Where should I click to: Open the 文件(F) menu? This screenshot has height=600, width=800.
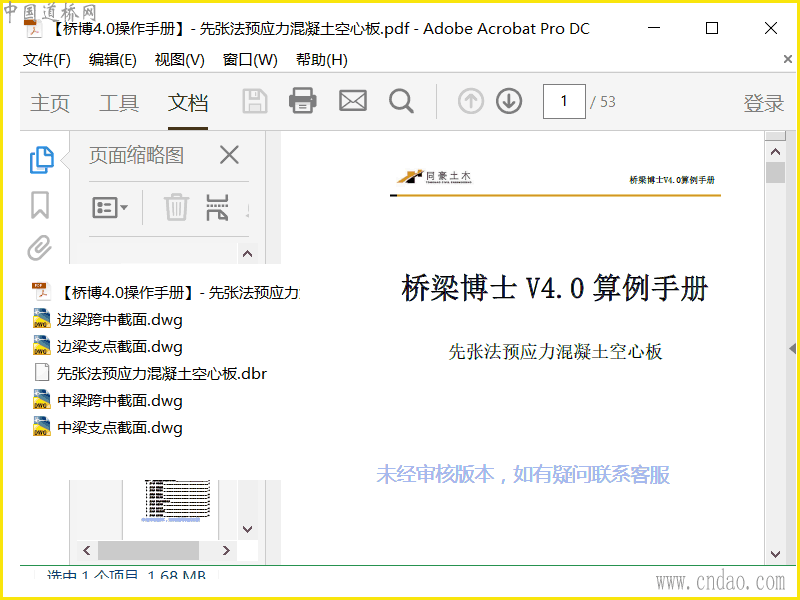tap(47, 60)
